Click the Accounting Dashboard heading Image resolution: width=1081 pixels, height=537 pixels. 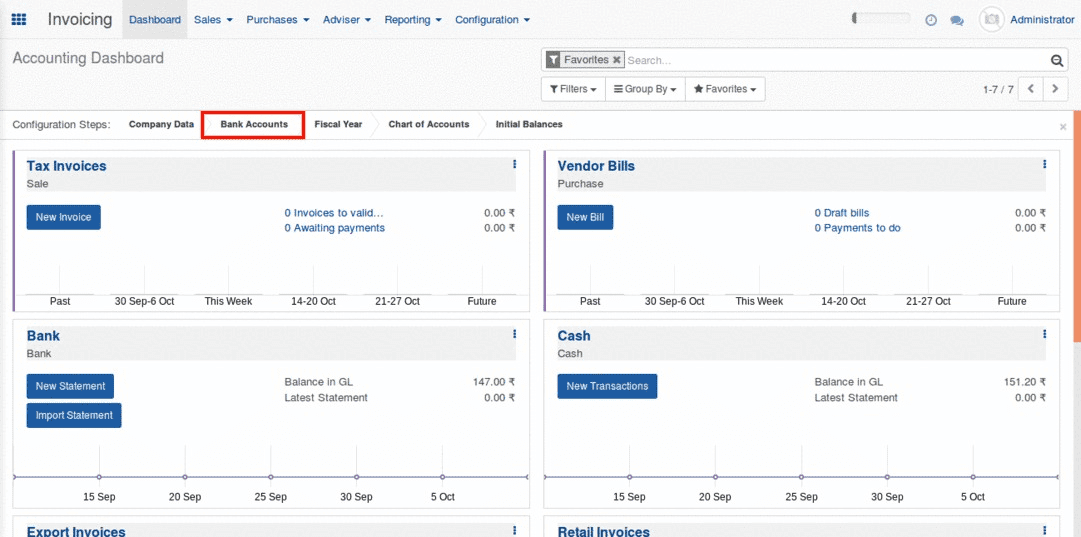(x=88, y=58)
